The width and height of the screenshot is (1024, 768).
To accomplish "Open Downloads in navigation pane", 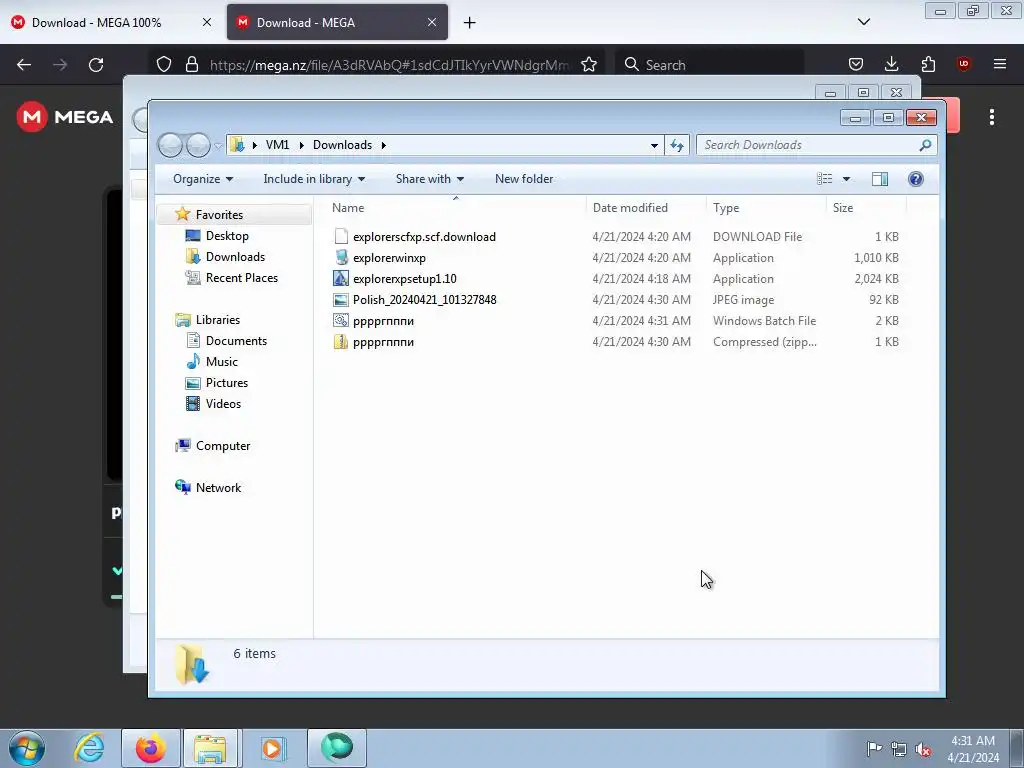I will tap(235, 257).
